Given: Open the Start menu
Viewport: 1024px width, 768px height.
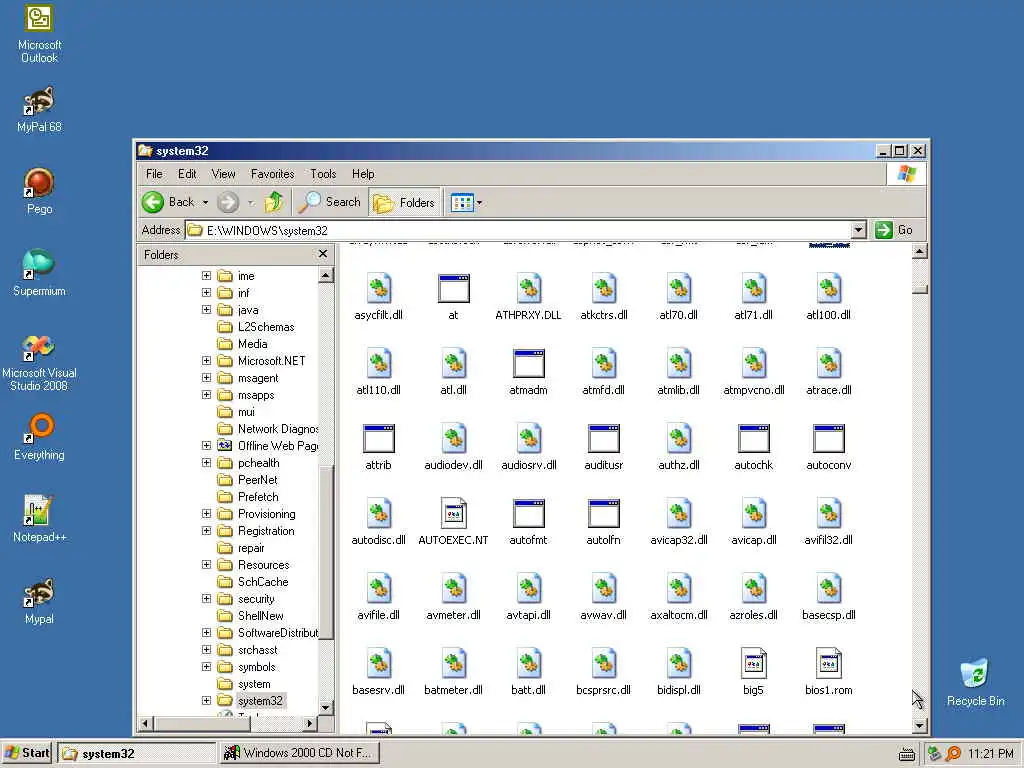Looking at the screenshot, I should [27, 753].
